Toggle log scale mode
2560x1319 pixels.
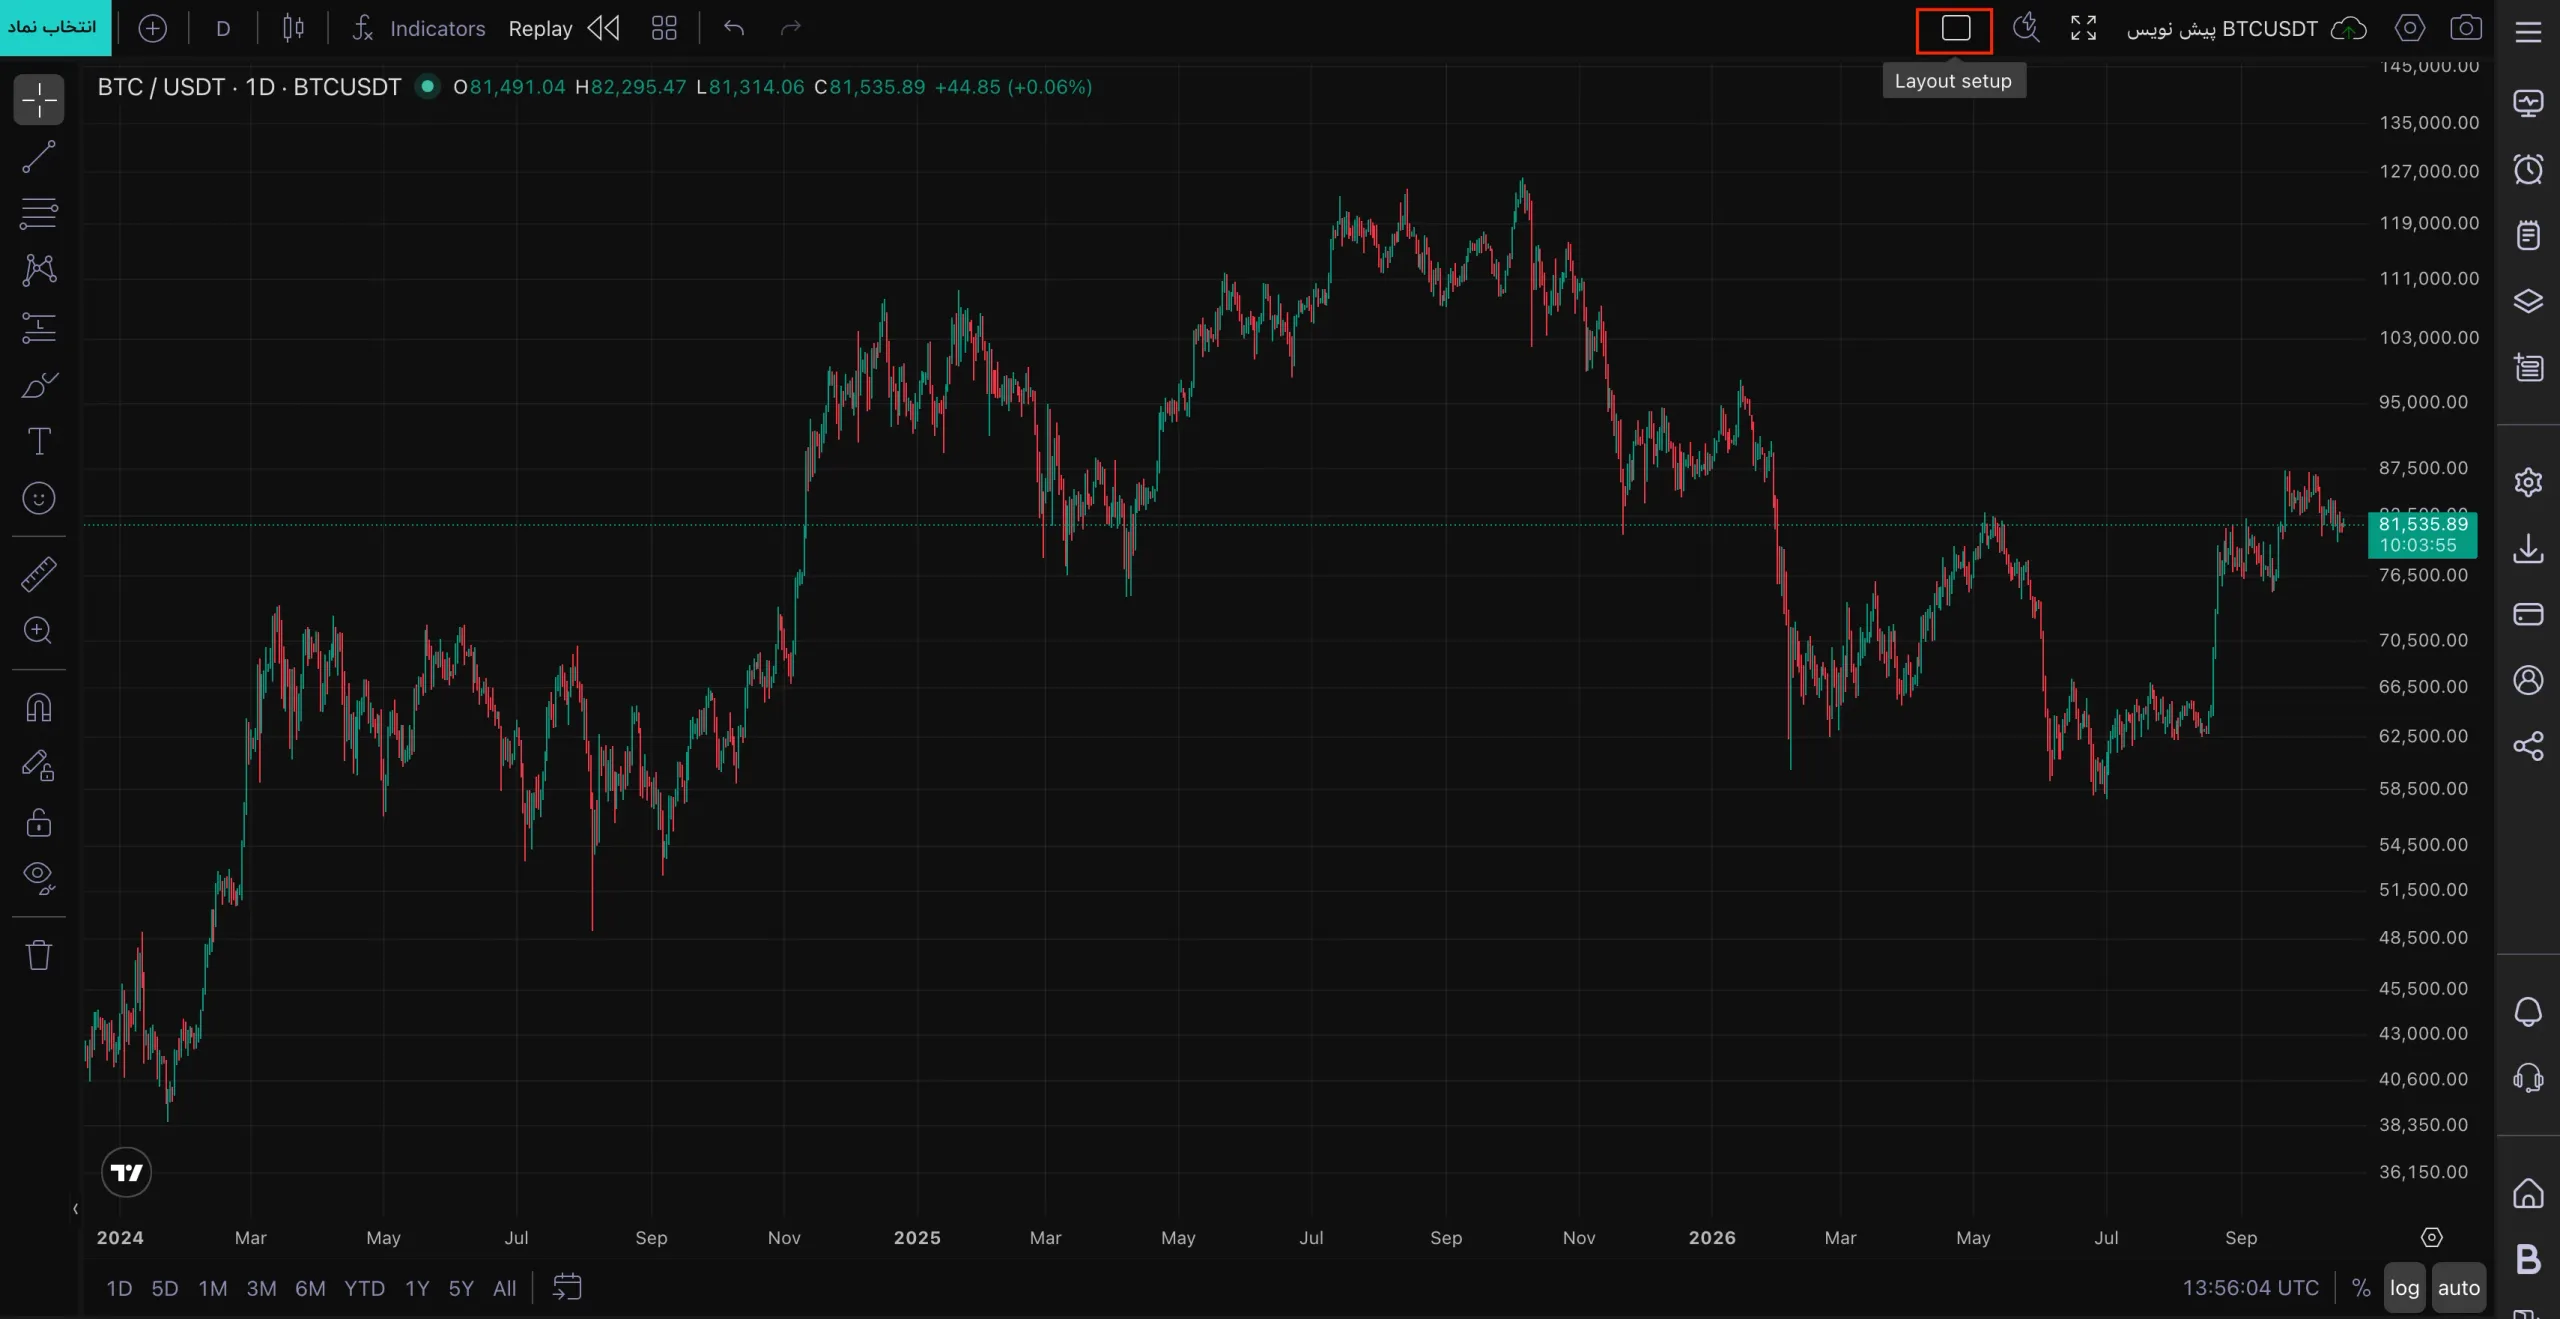coord(2405,1288)
